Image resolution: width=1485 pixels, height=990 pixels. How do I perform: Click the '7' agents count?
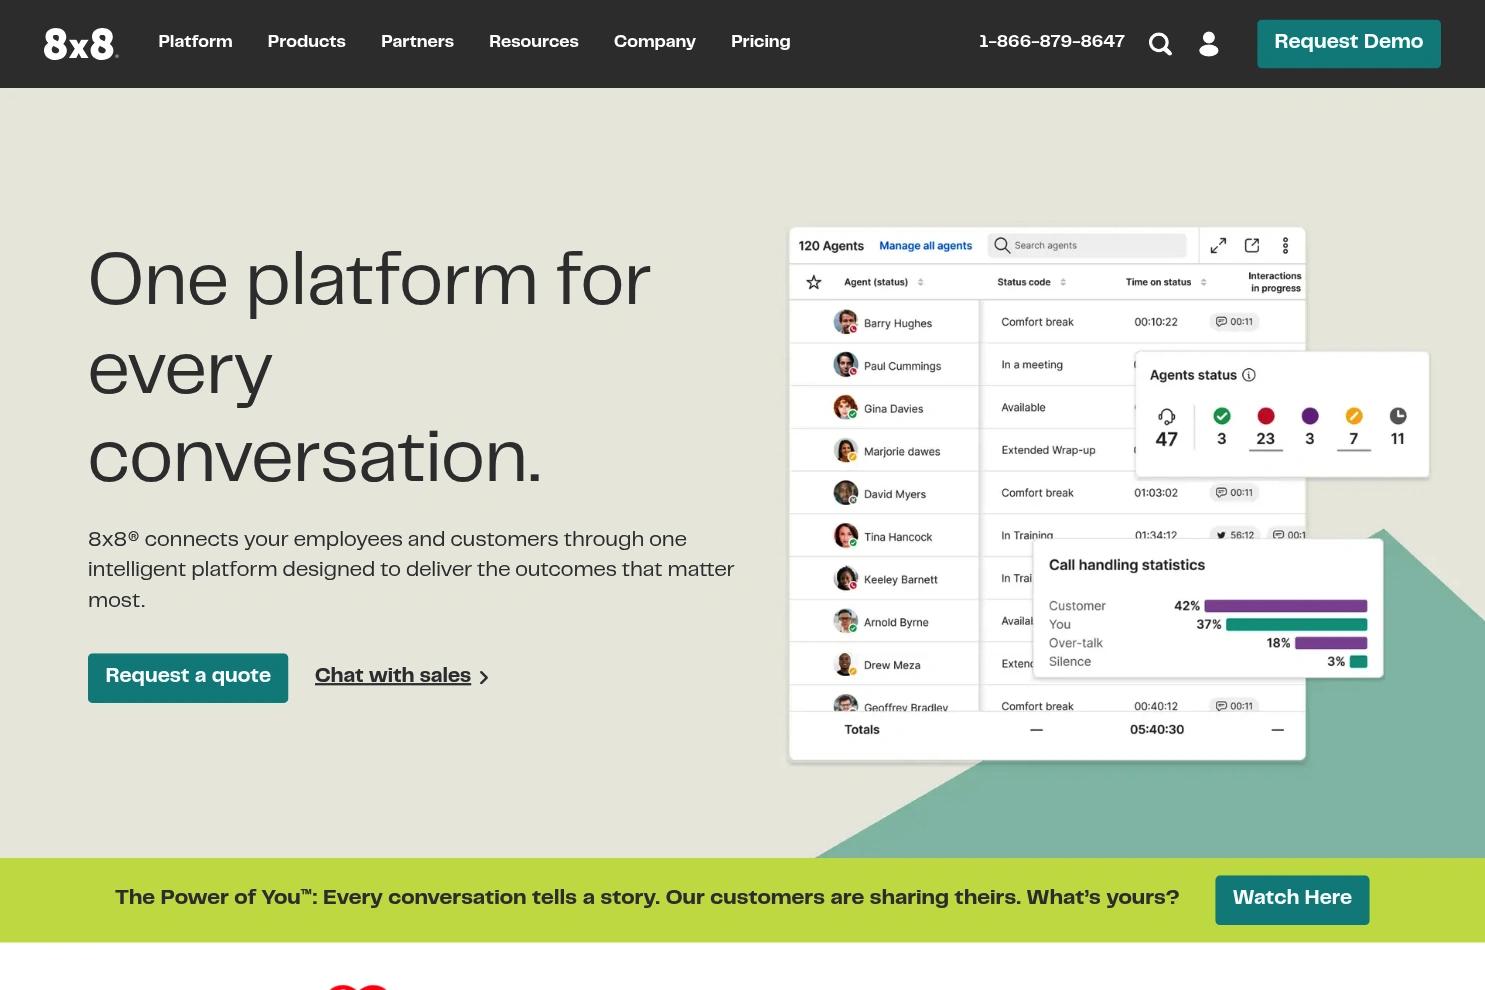[x=1354, y=439]
